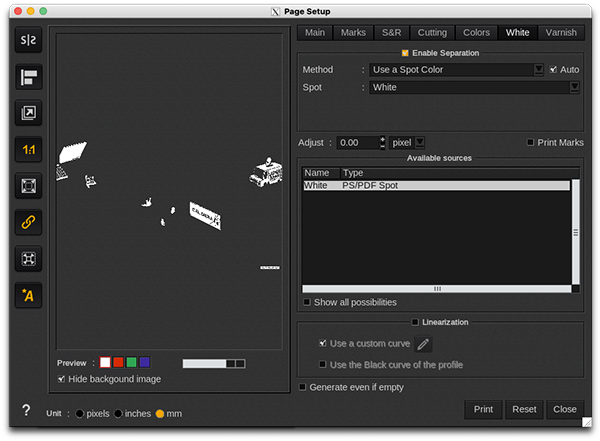Click the chain link icon
Screen dimensions: 600x441
tap(27, 222)
